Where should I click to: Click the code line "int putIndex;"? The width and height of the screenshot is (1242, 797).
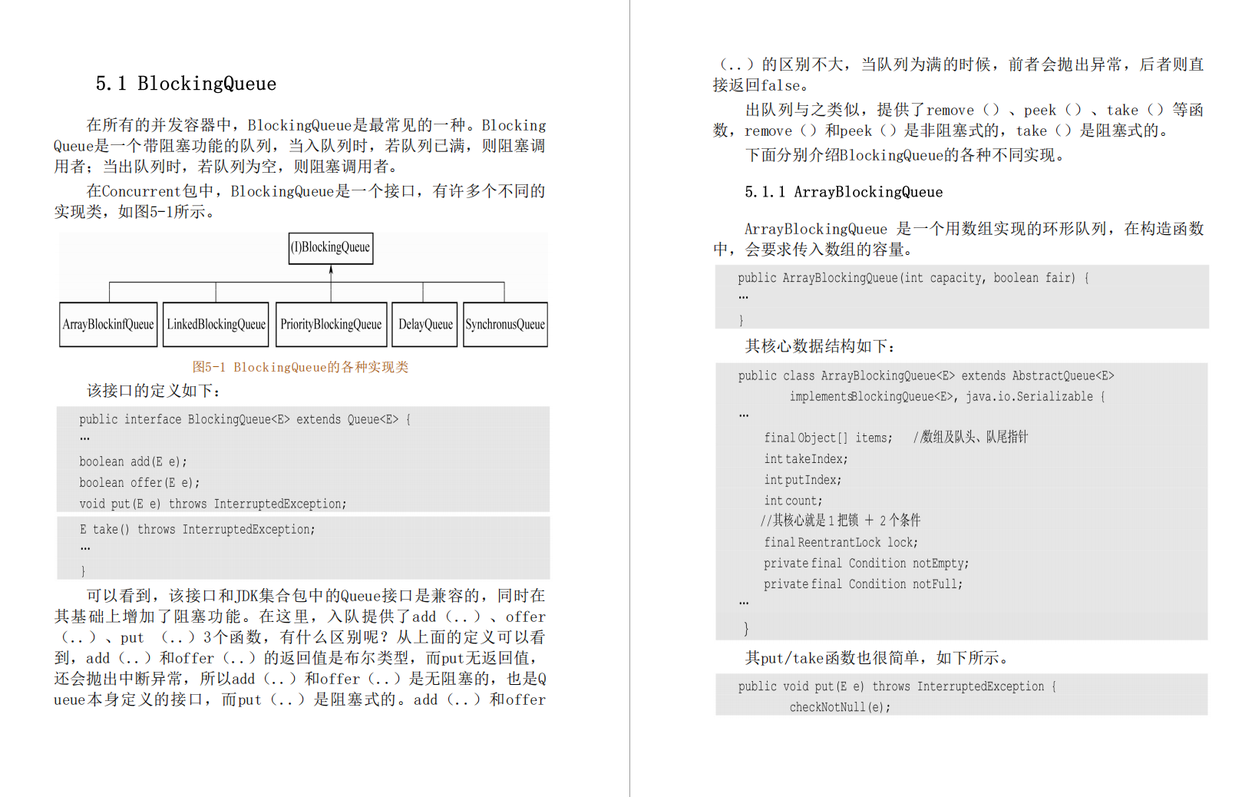coord(802,480)
